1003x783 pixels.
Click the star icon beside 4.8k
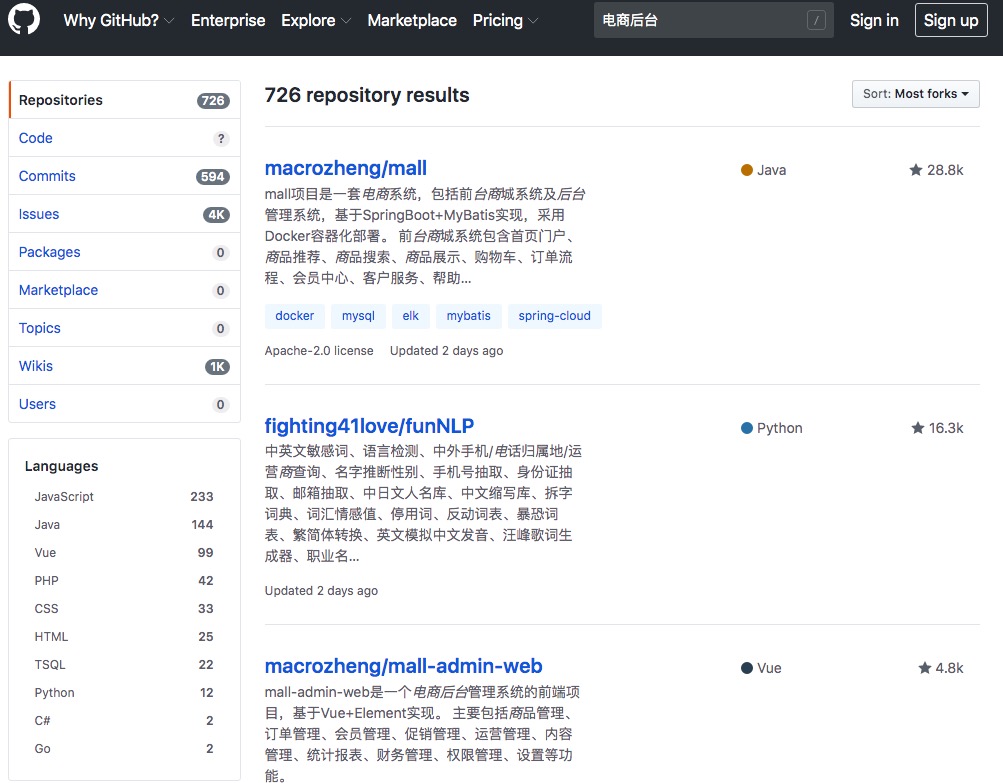[925, 668]
